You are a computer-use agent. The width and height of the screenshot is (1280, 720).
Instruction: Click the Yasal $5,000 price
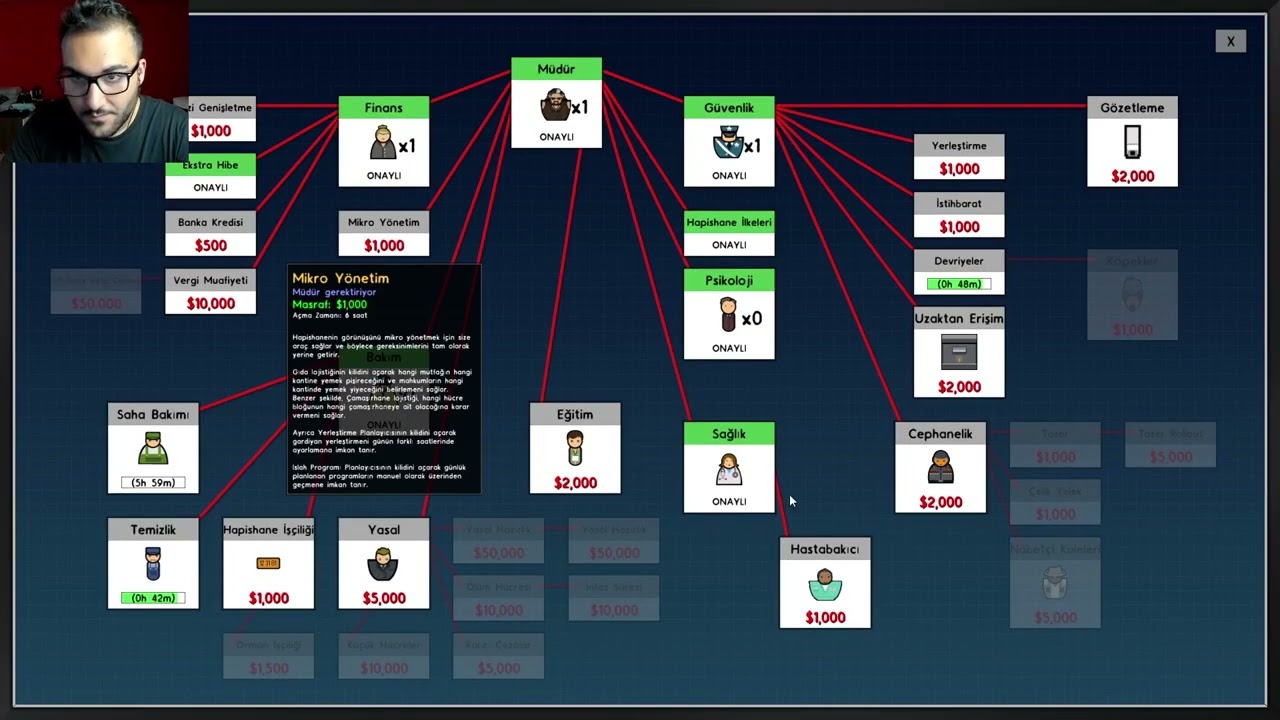click(384, 598)
